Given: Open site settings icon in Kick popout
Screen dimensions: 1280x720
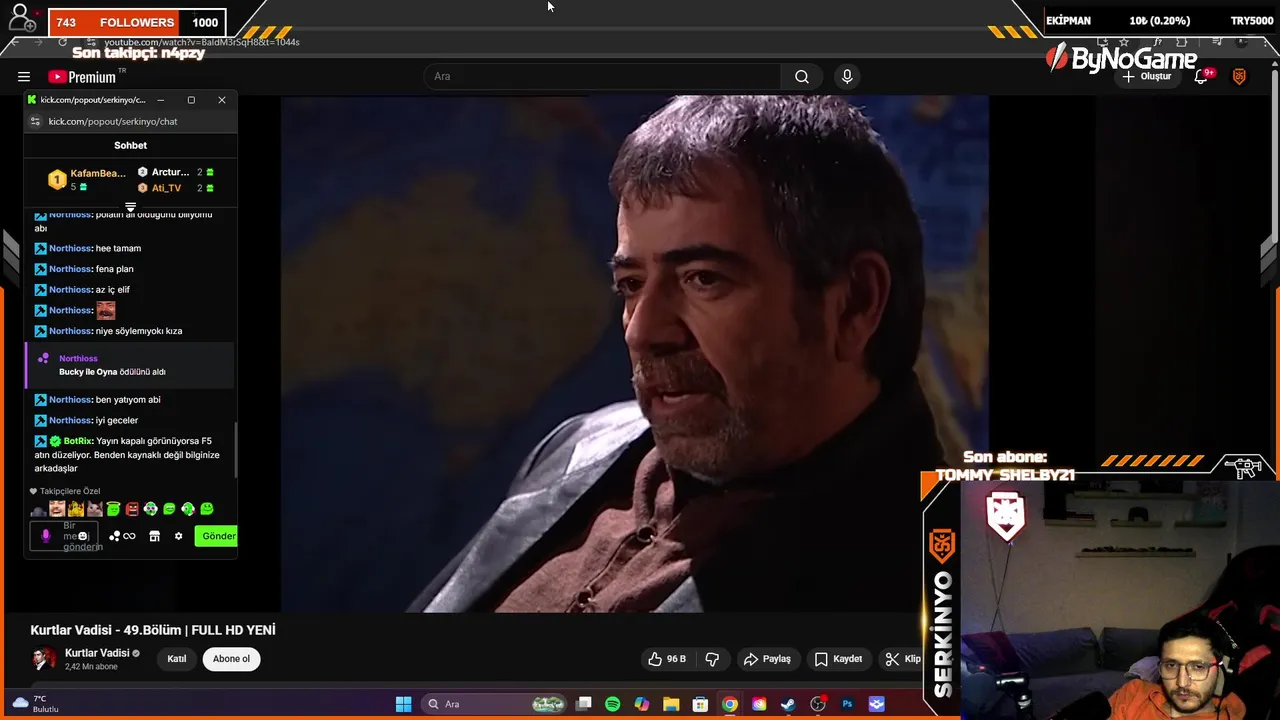Looking at the screenshot, I should 35,121.
